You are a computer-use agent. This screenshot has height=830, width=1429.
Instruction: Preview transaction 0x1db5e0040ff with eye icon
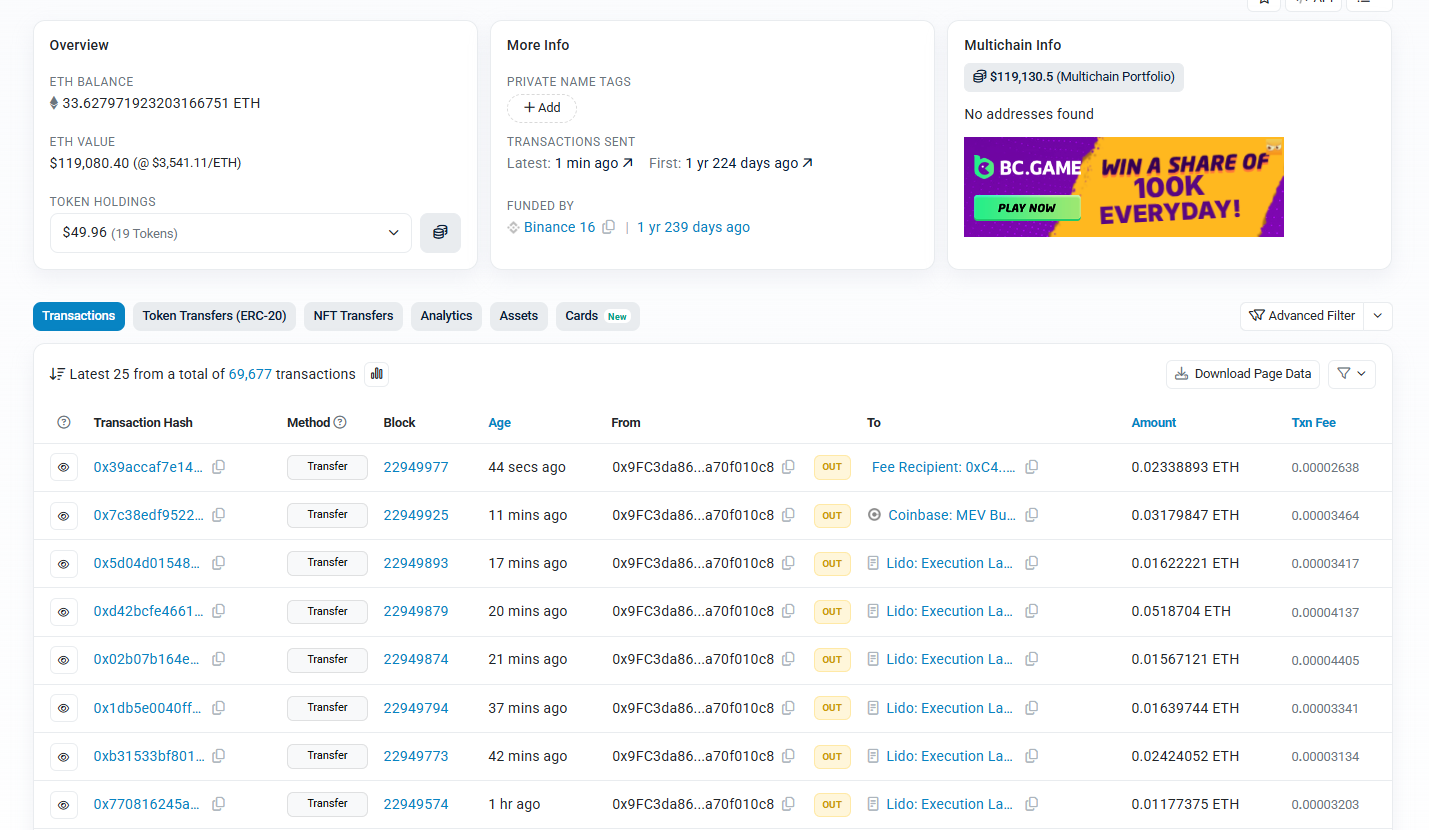64,708
